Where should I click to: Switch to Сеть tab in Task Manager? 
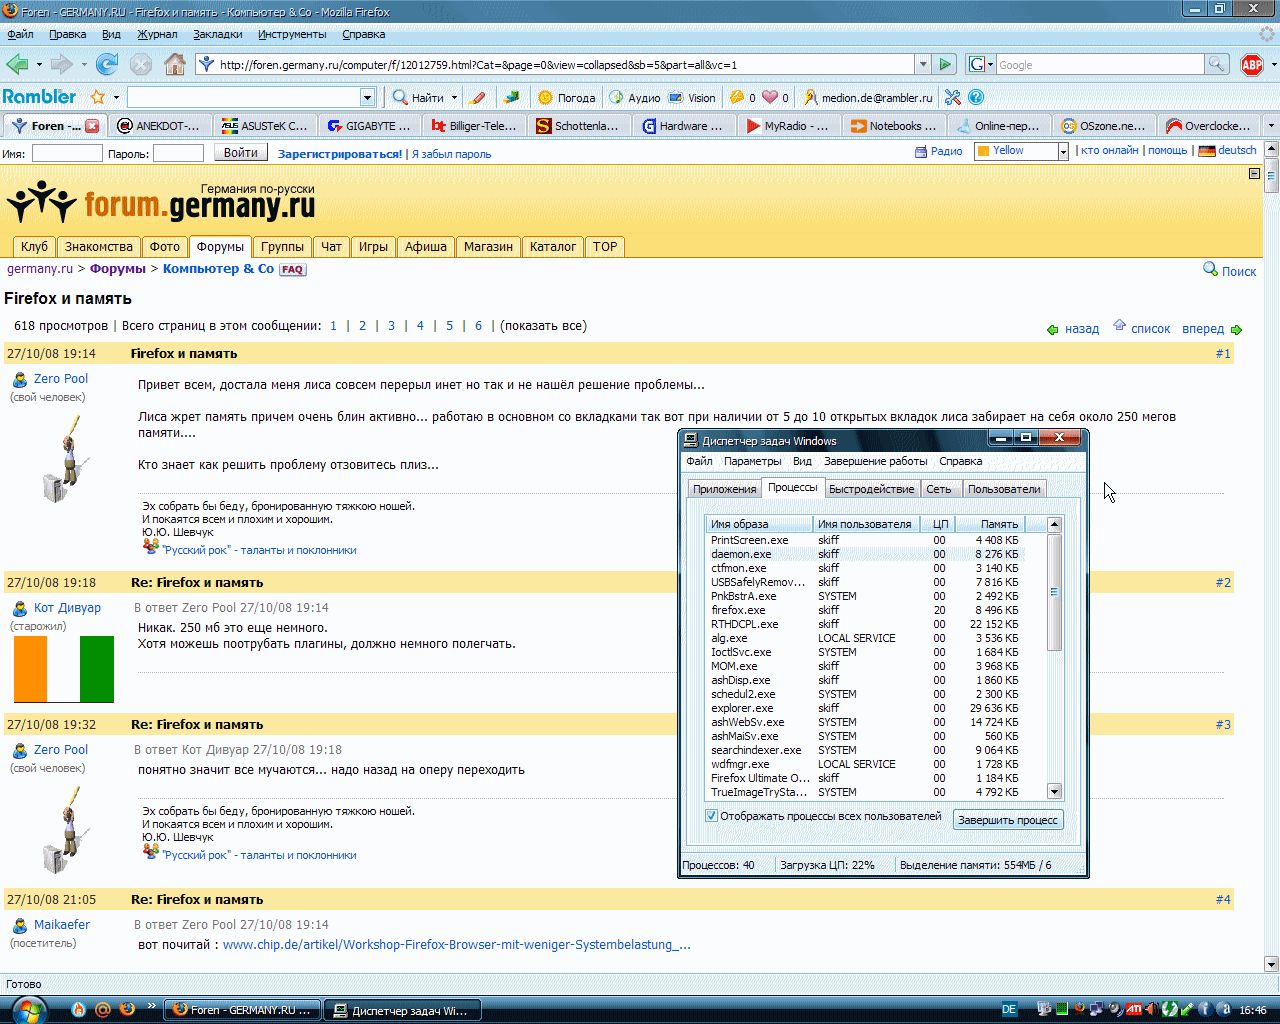[938, 489]
